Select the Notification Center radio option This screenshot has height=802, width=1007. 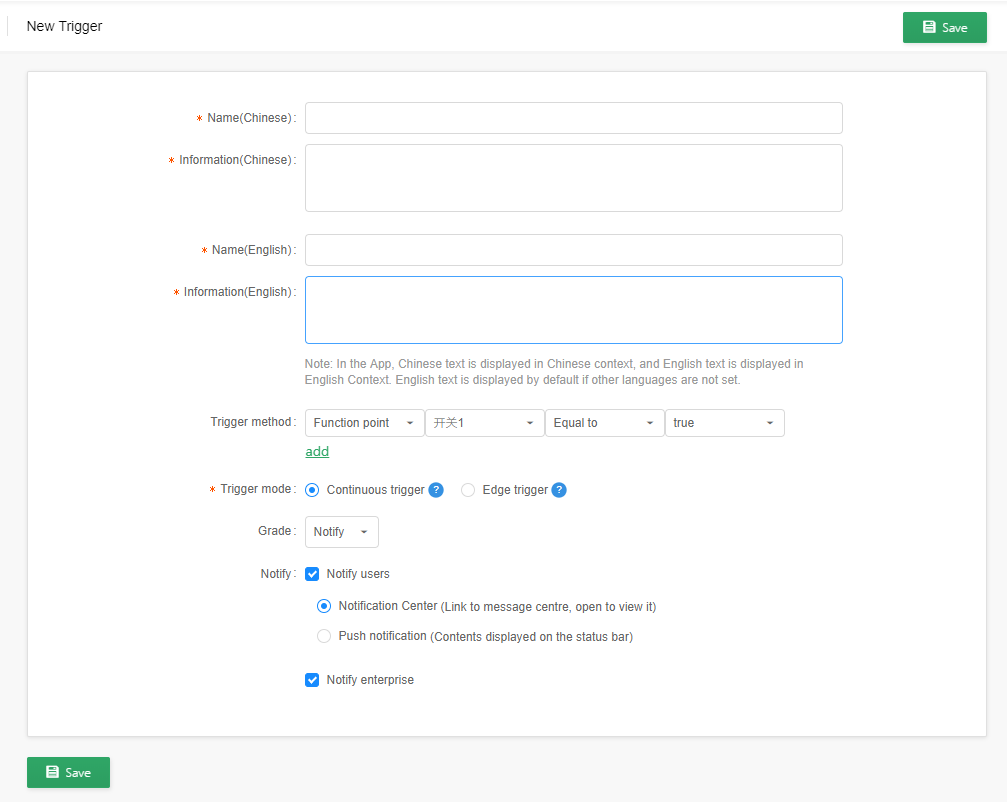(x=324, y=606)
